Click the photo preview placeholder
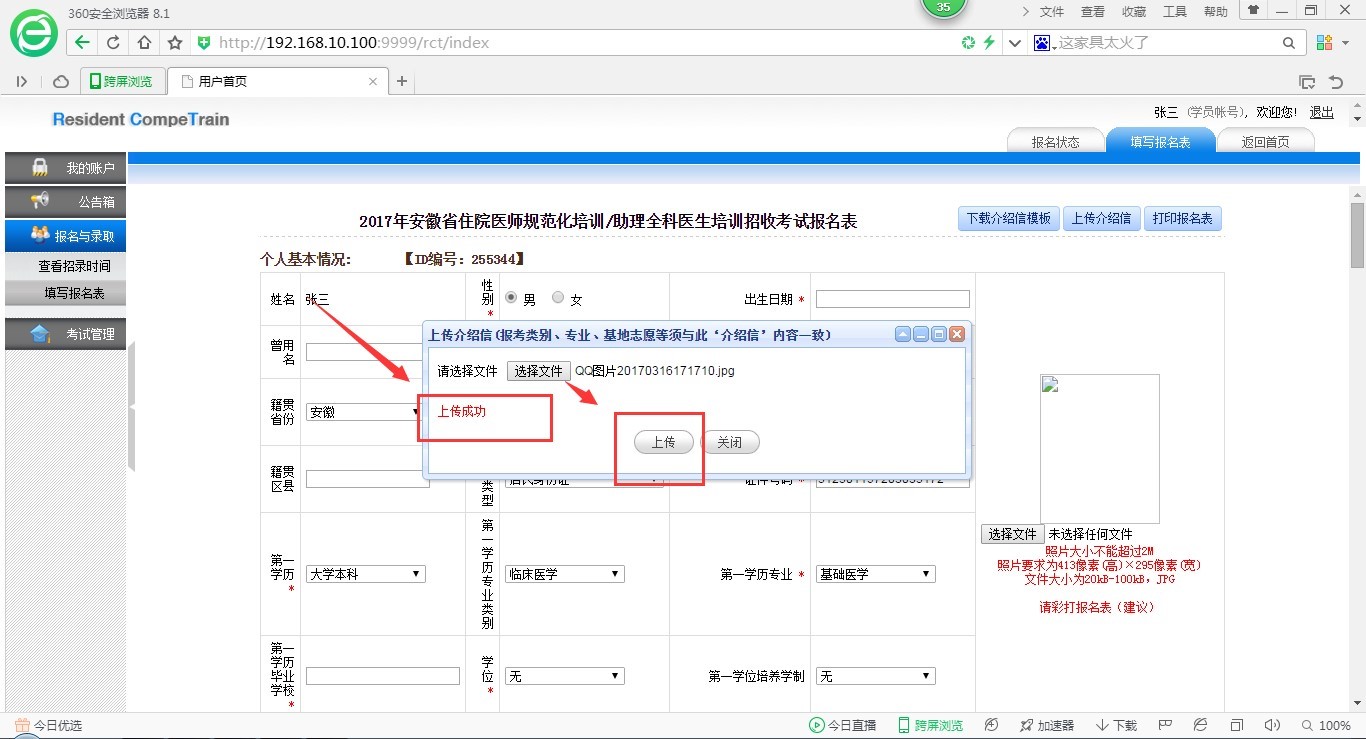This screenshot has width=1366, height=739. click(x=1100, y=449)
